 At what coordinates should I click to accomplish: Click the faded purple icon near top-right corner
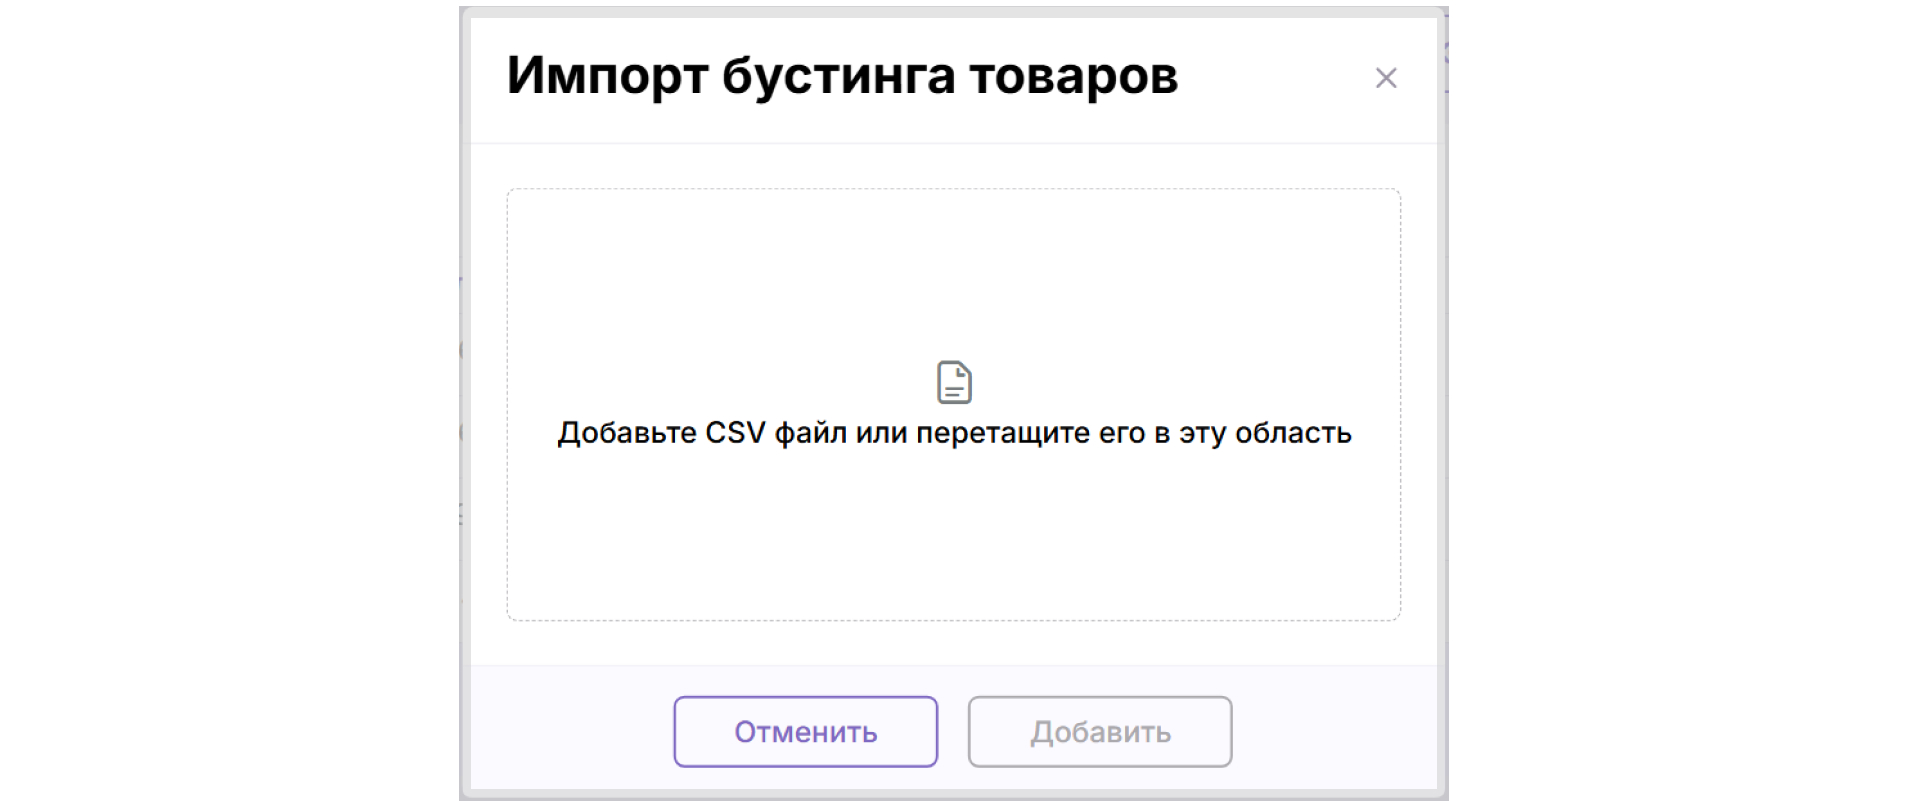[x=1447, y=53]
